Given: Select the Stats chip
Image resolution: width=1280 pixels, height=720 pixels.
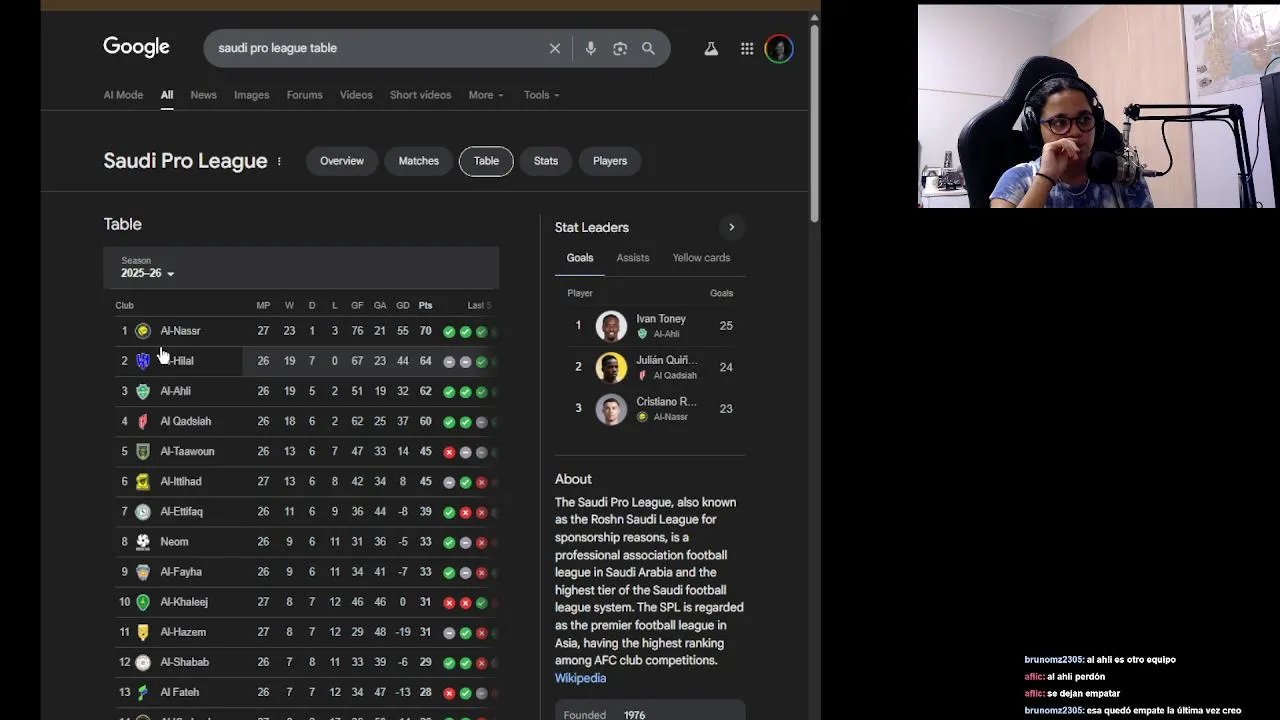Looking at the screenshot, I should pos(546,161).
